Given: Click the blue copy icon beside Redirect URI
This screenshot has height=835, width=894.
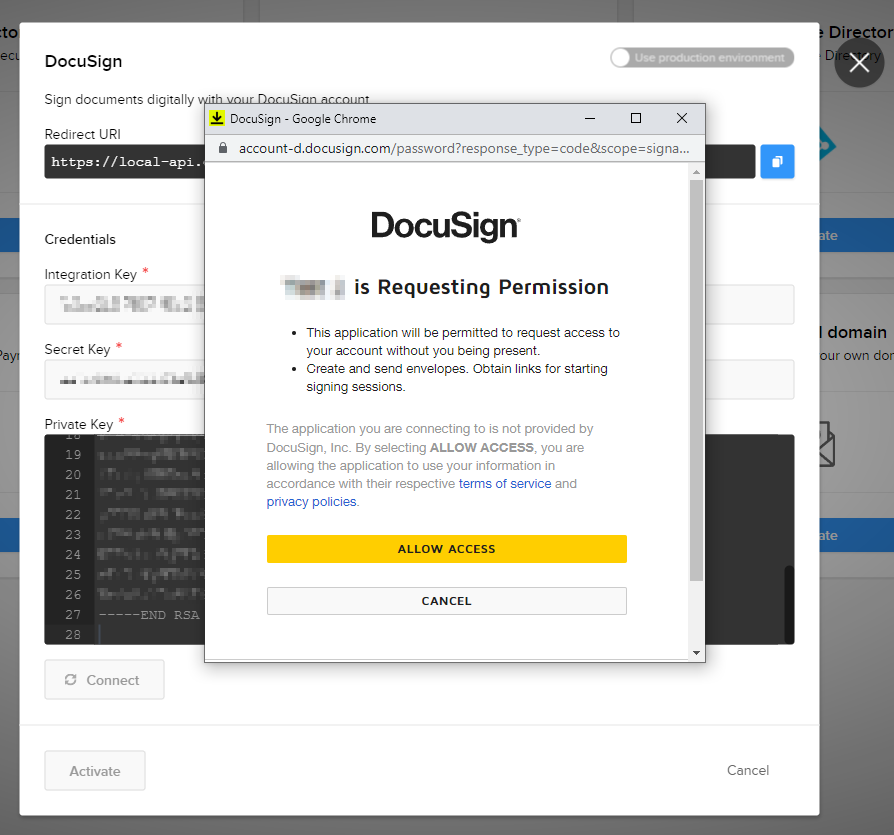Looking at the screenshot, I should pos(777,161).
